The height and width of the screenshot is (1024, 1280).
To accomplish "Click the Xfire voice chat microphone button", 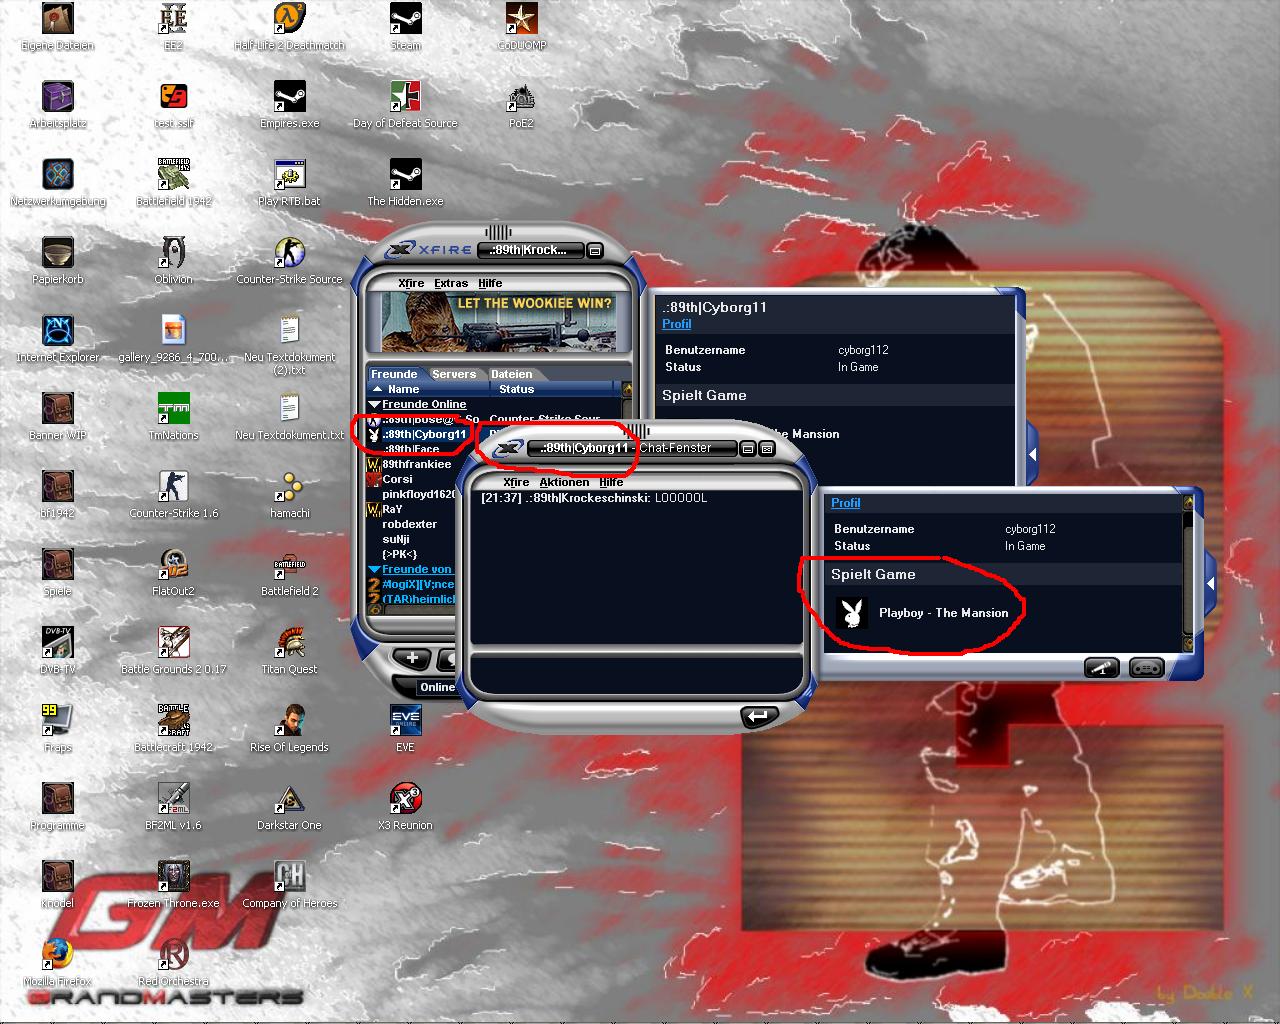I will (x=1102, y=668).
